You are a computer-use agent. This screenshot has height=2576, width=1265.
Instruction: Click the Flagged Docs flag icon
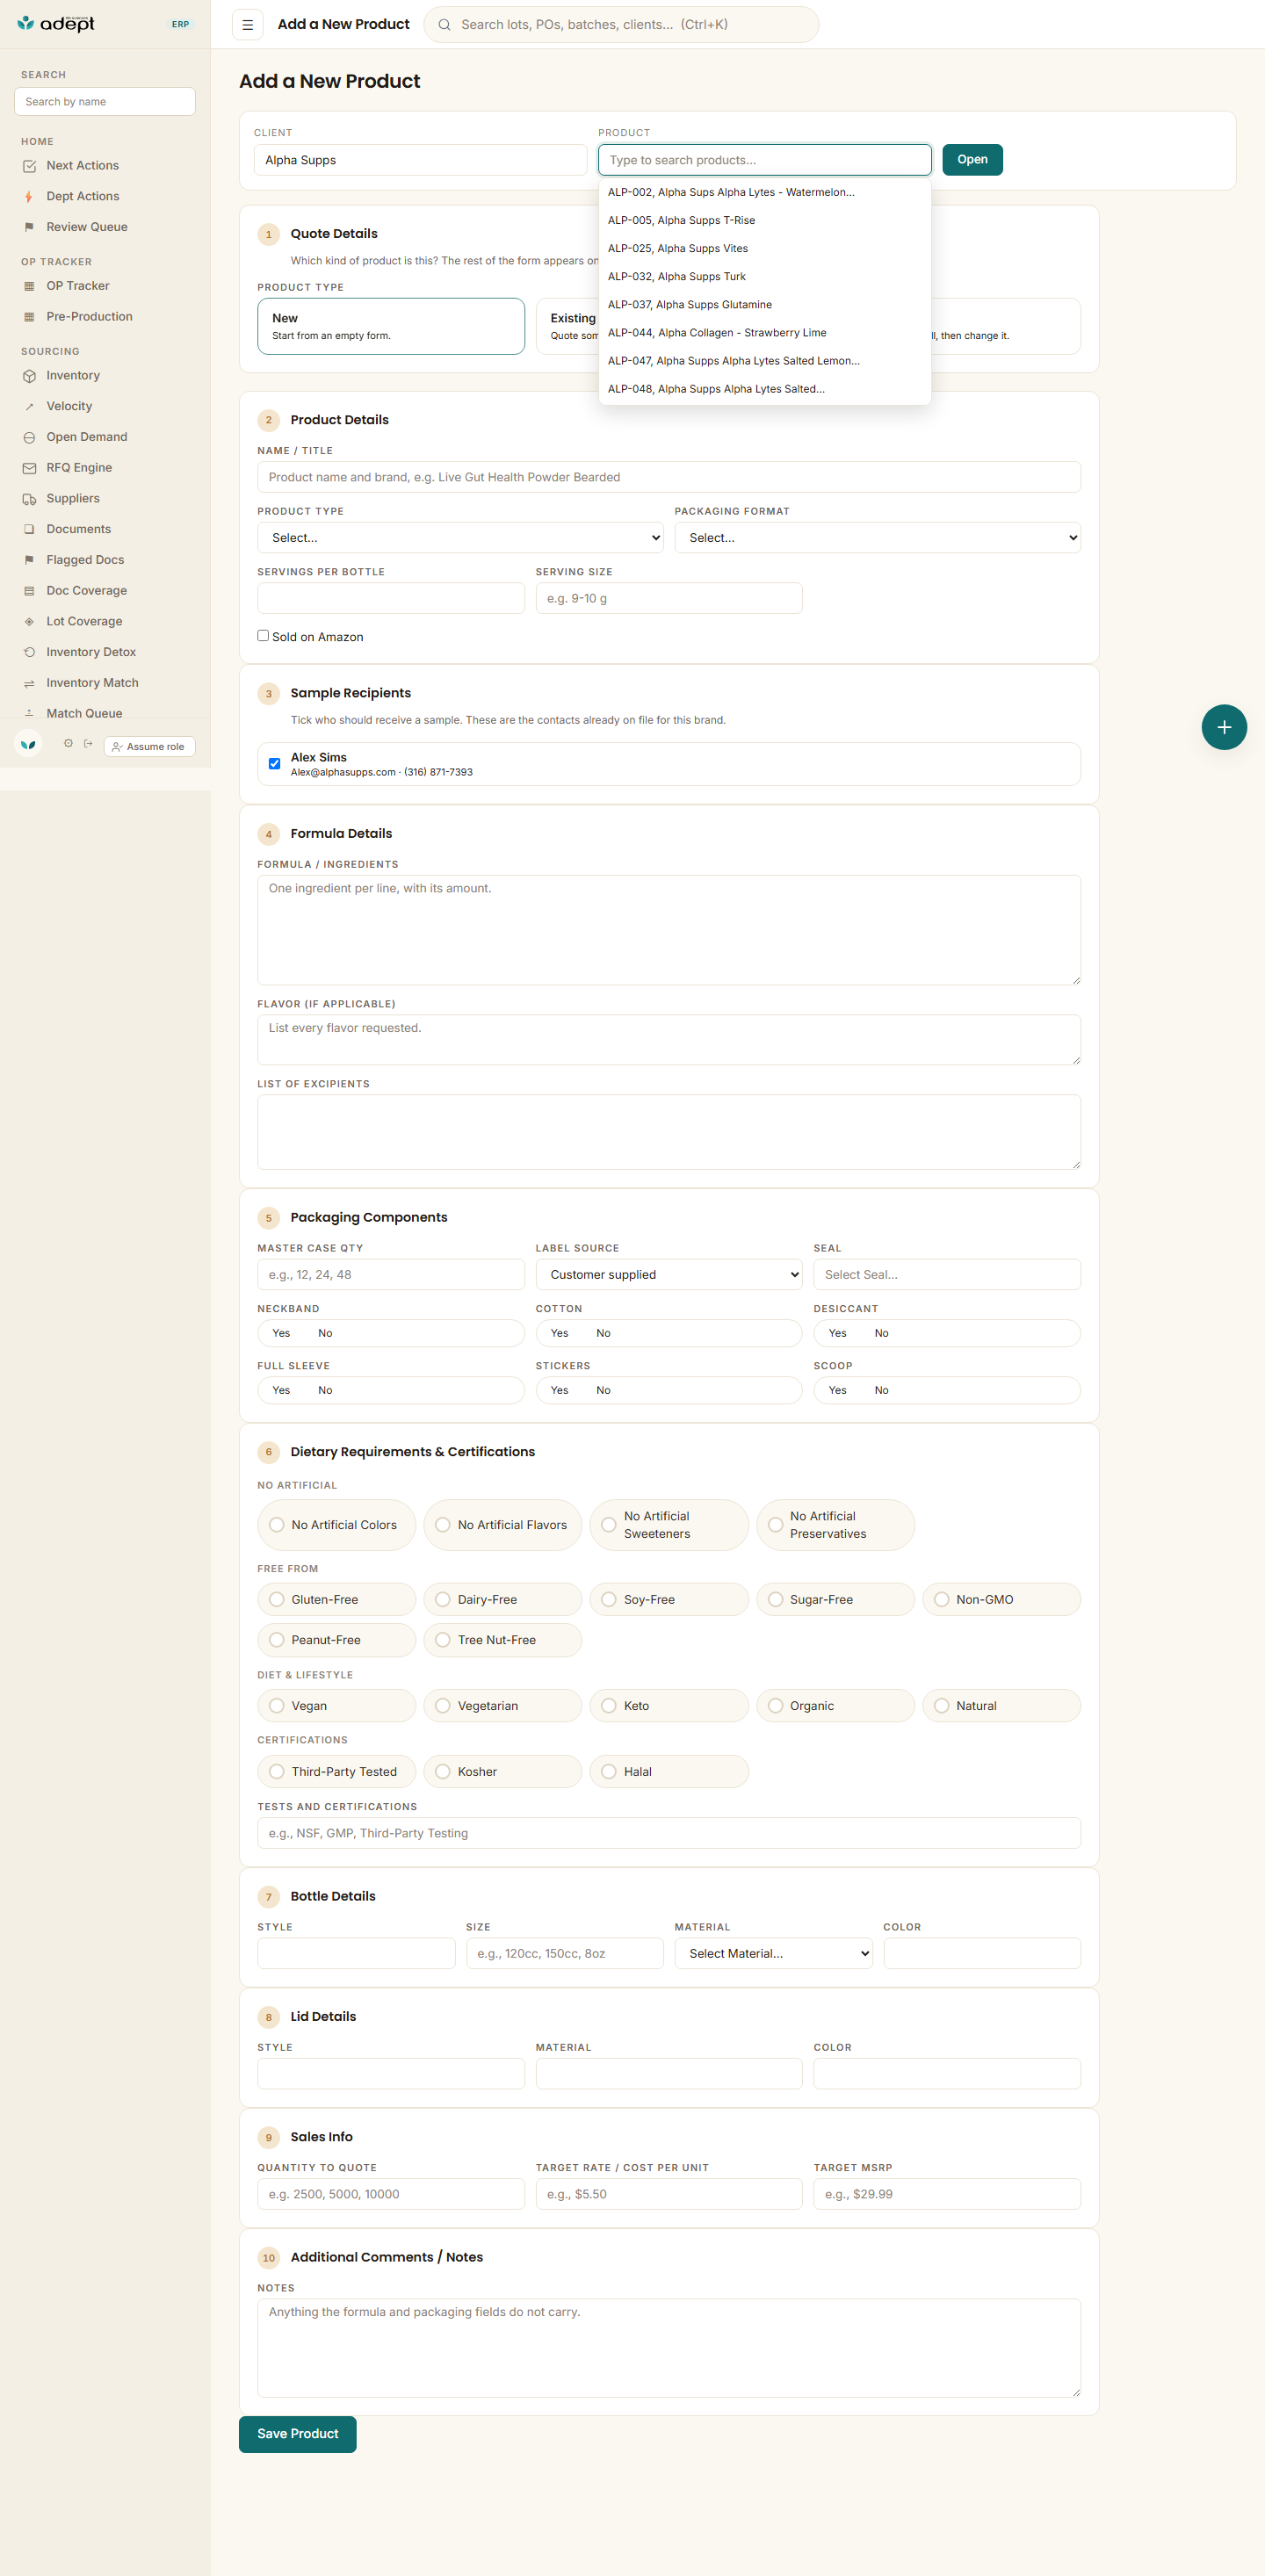click(x=29, y=560)
